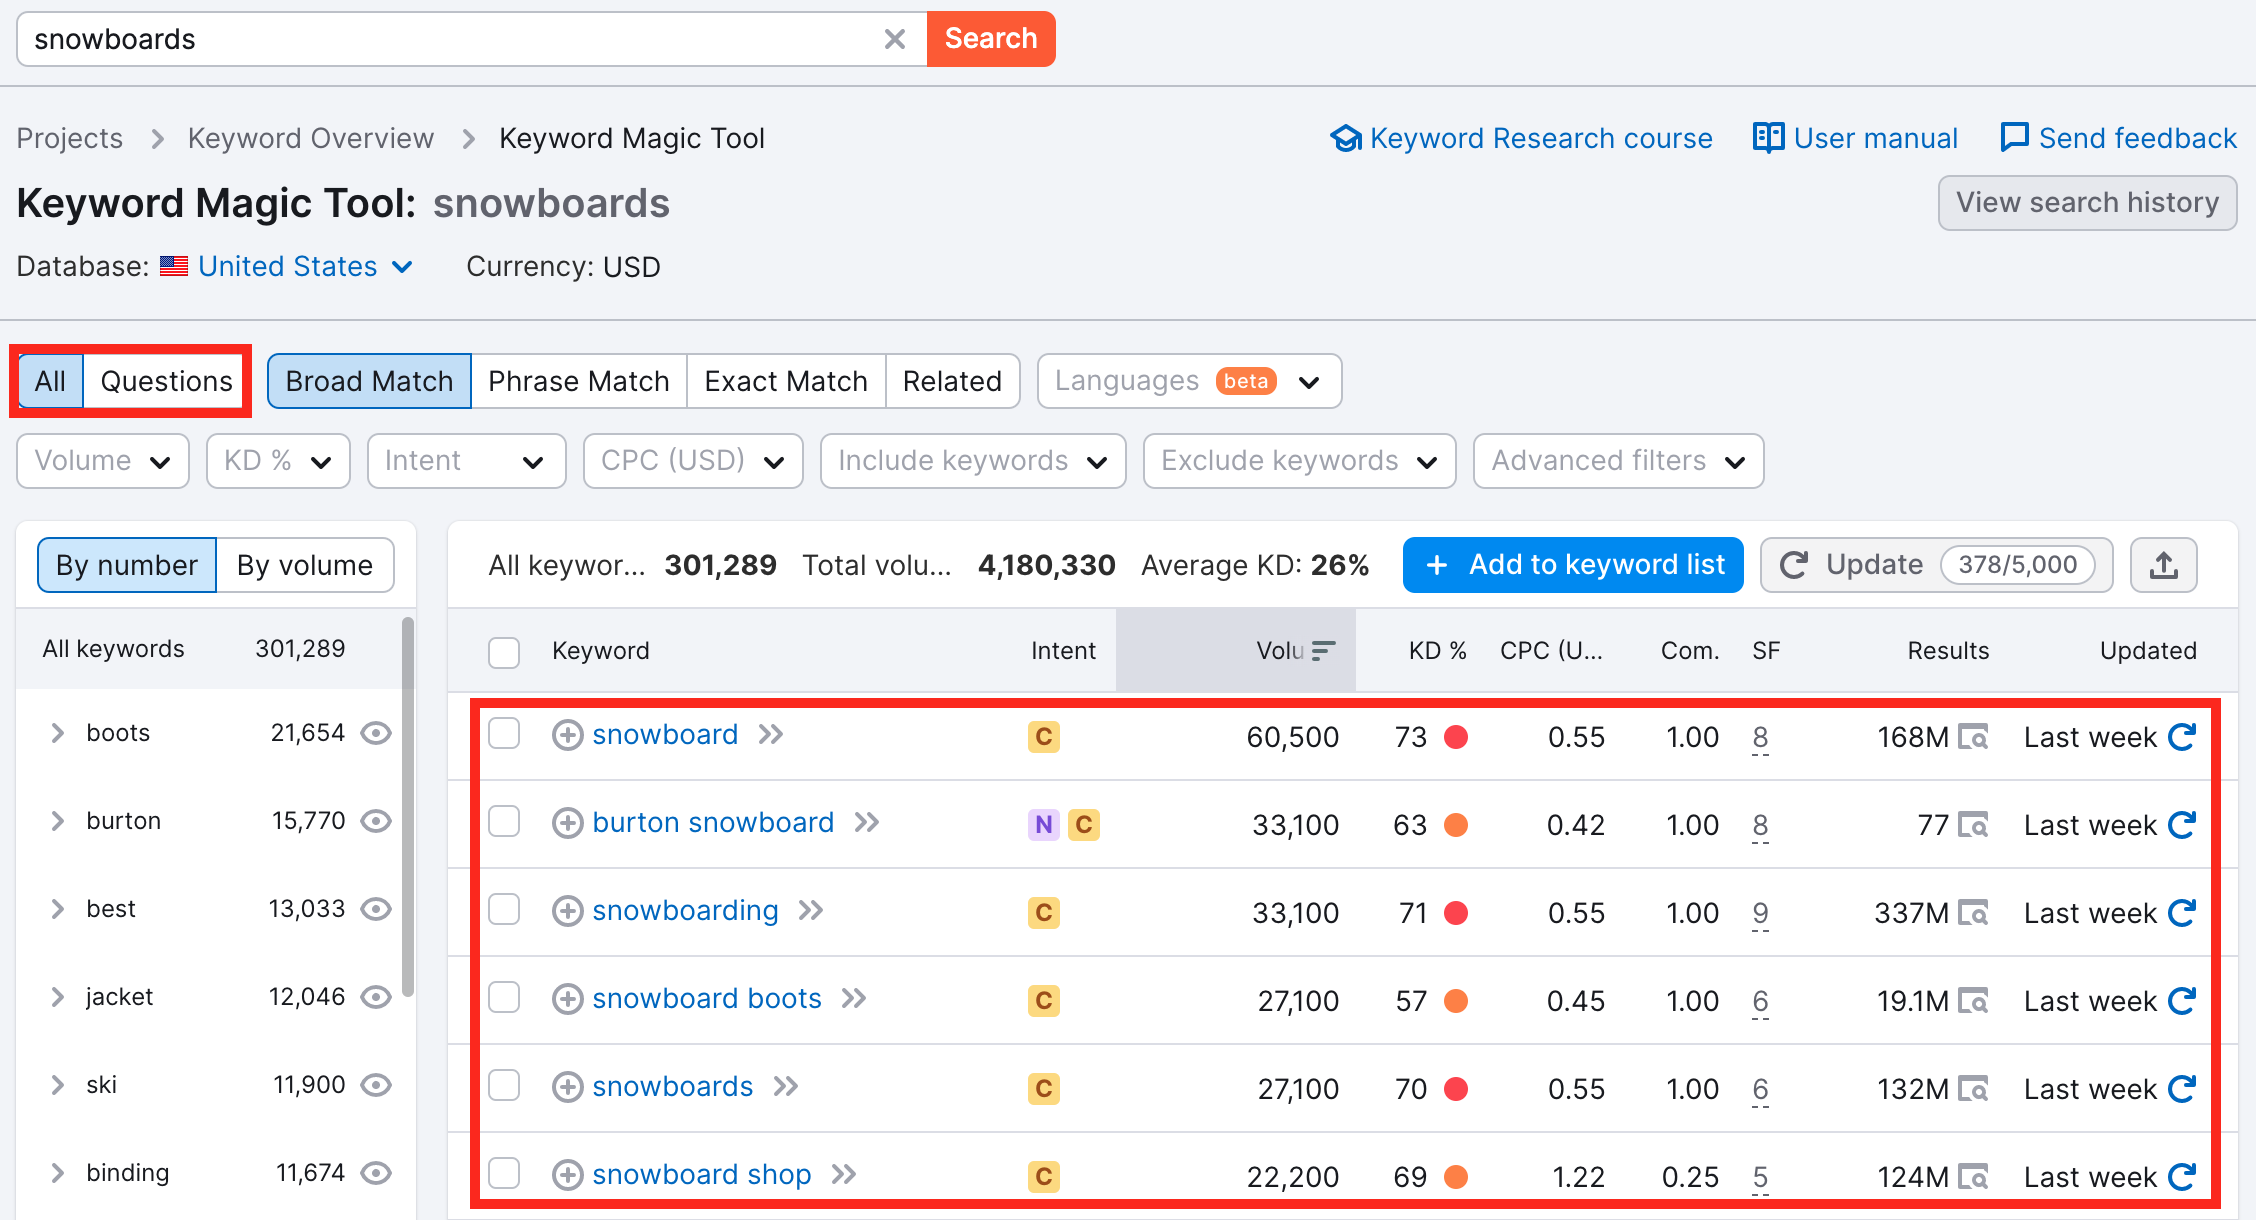The height and width of the screenshot is (1220, 2256).
Task: Select the All keywords tab
Action: point(50,381)
